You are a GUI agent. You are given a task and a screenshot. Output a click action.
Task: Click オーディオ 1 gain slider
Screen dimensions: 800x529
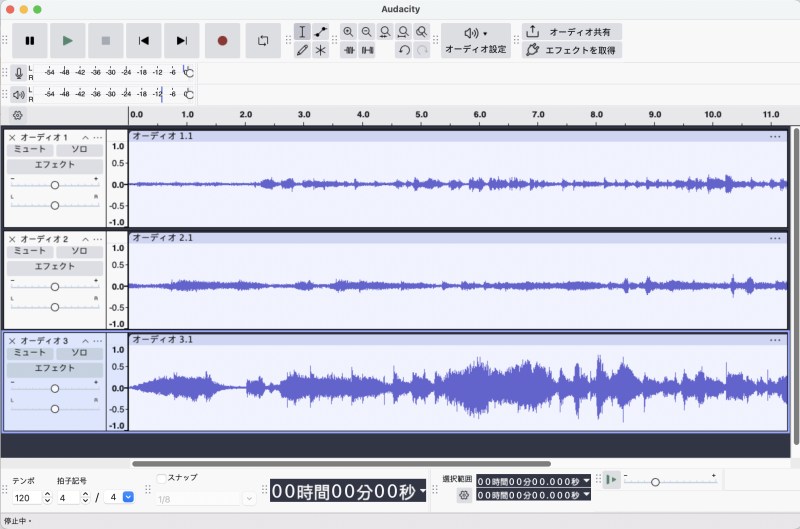pyautogui.click(x=55, y=185)
